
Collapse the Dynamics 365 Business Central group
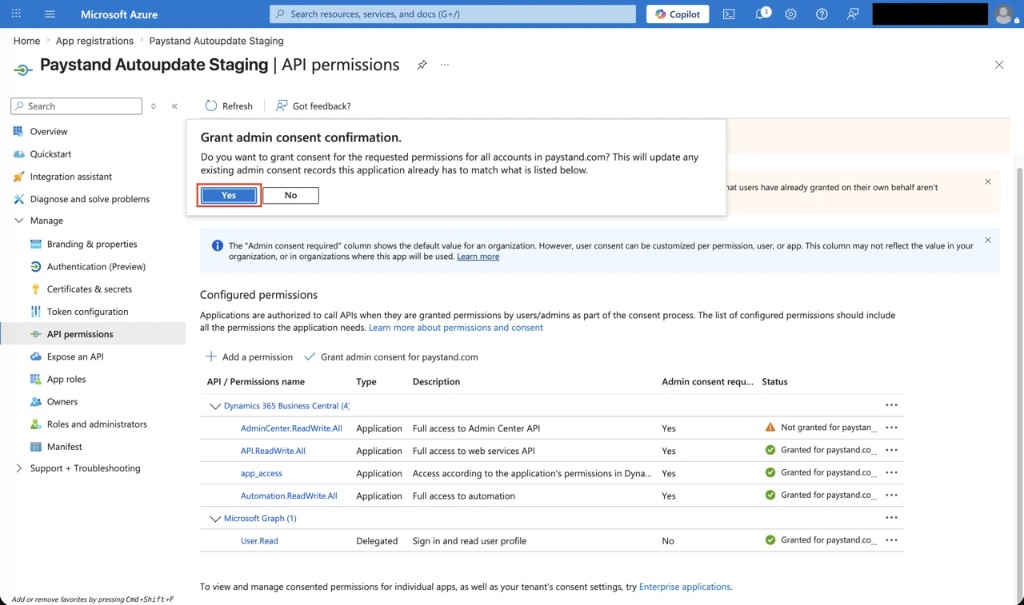point(215,406)
